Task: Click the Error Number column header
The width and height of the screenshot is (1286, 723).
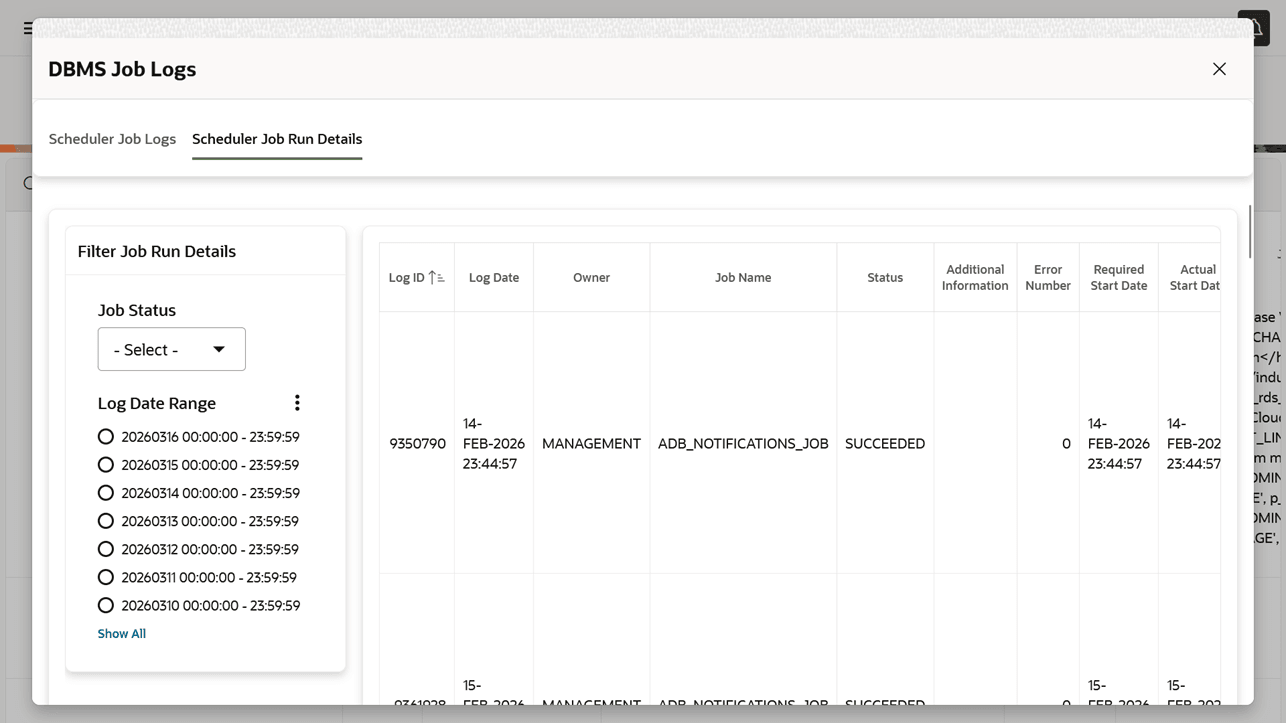Action: (1048, 277)
